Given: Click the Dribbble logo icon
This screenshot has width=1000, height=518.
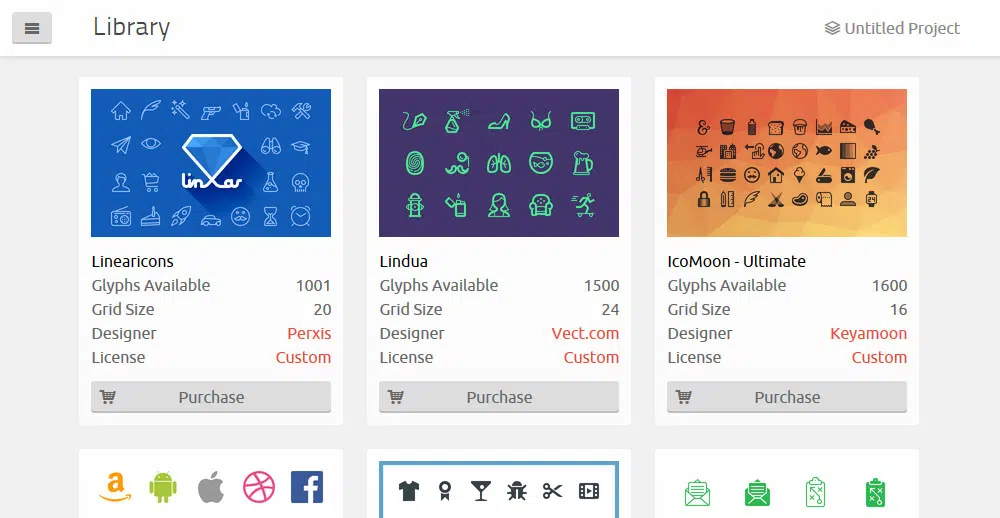Looking at the screenshot, I should tap(259, 487).
